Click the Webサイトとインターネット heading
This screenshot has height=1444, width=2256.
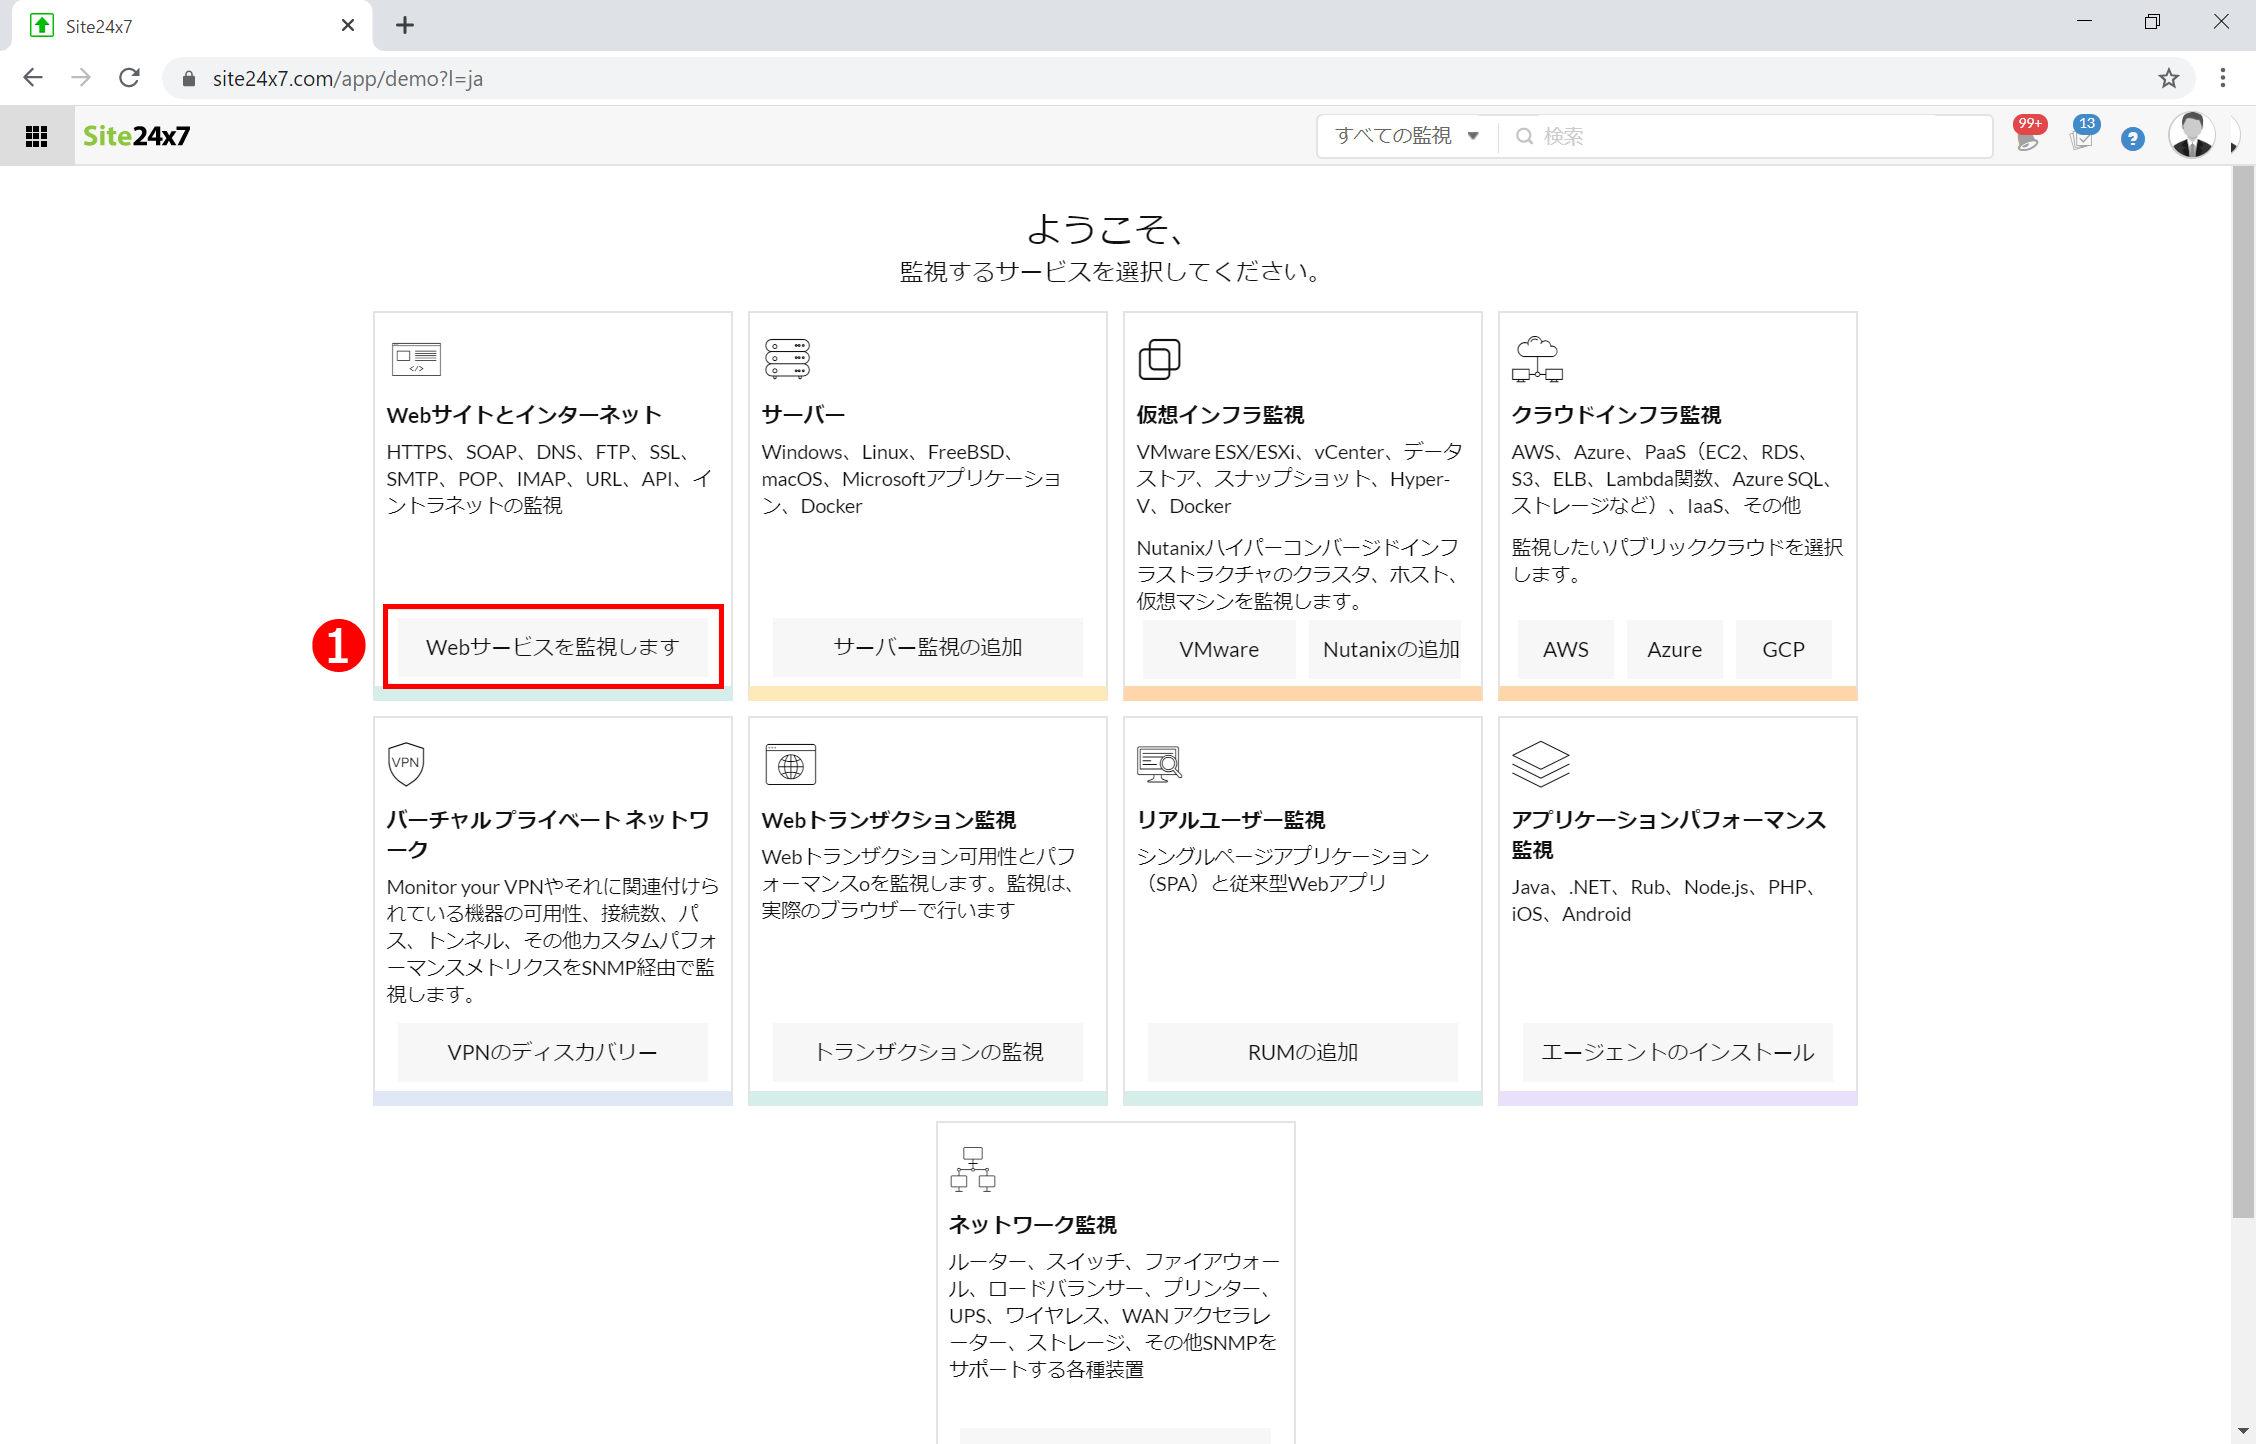point(524,414)
